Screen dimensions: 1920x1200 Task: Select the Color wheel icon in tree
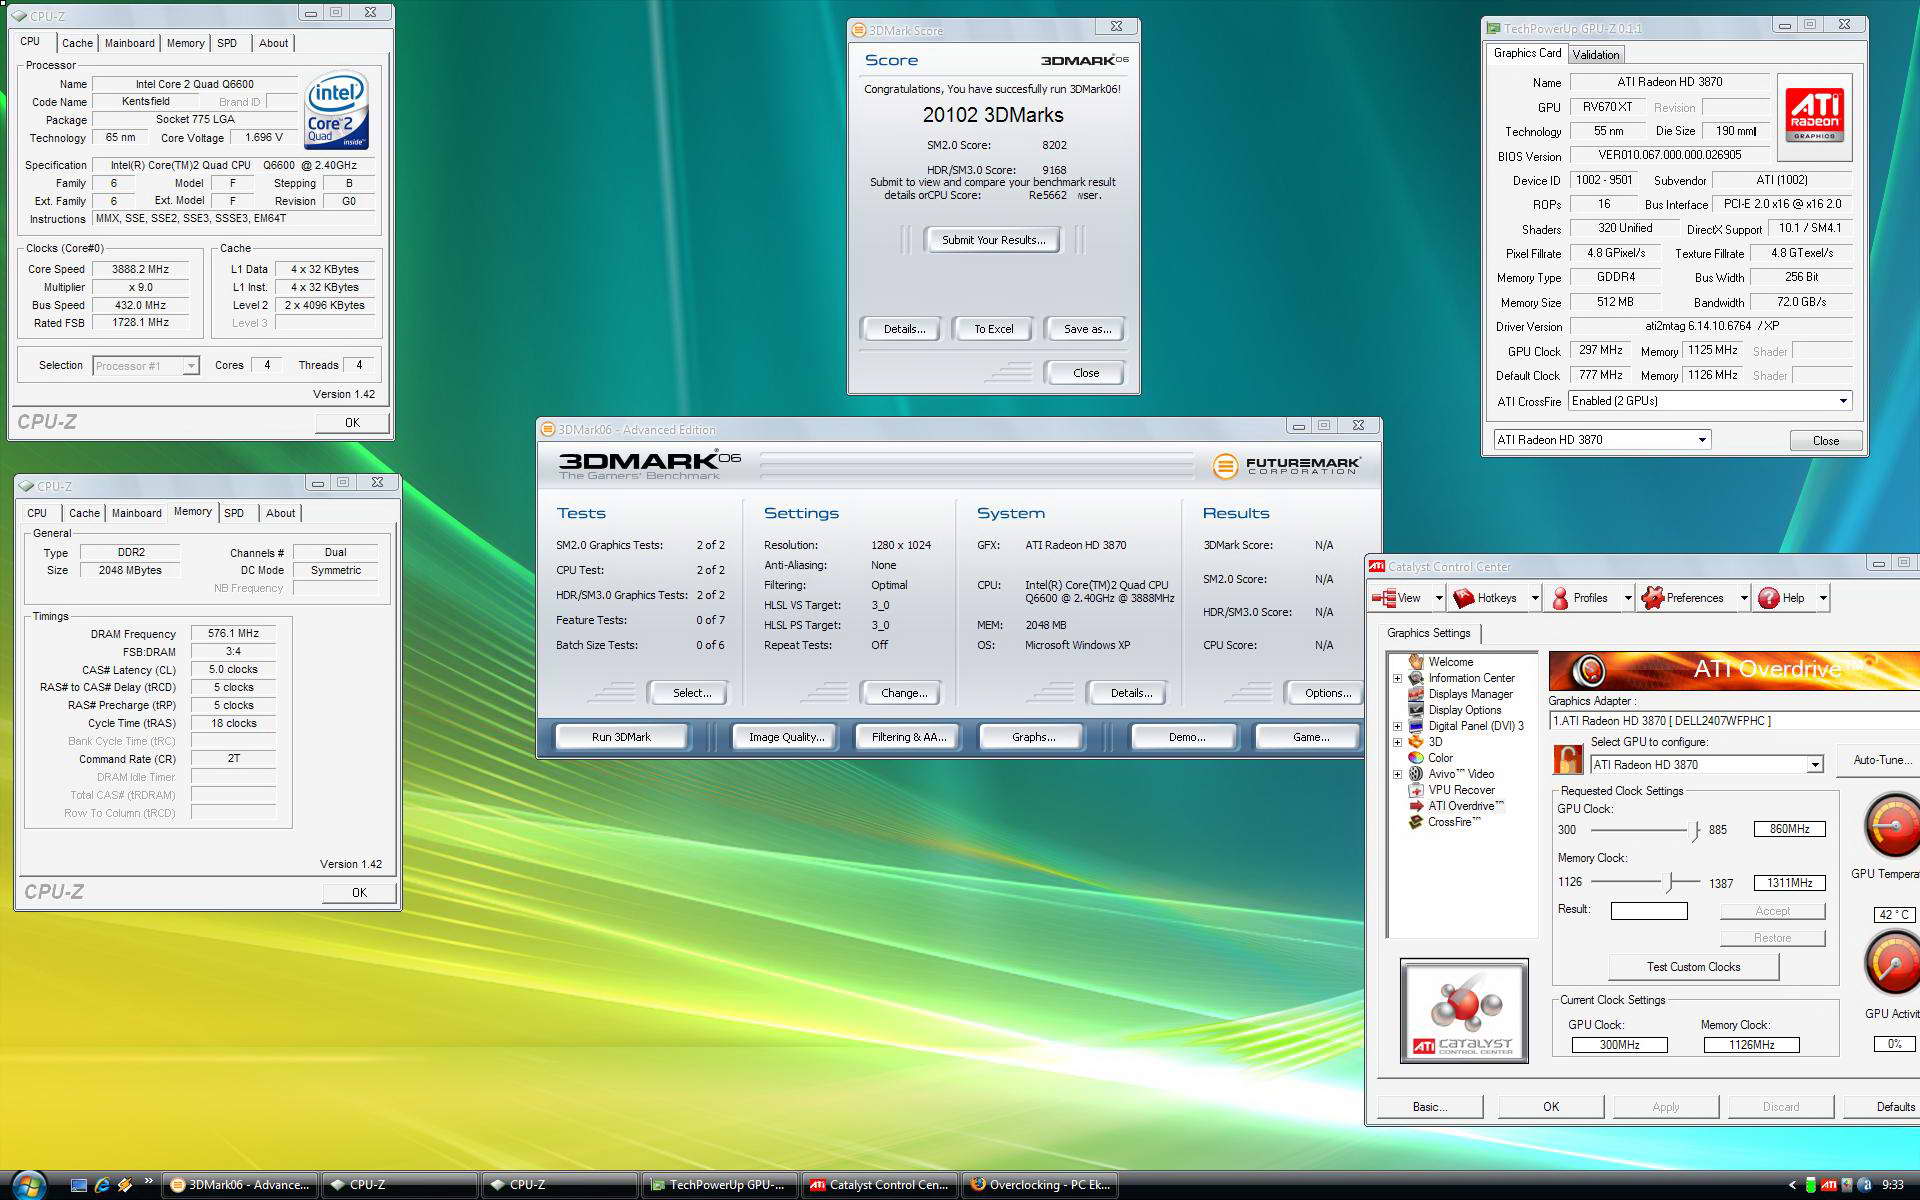point(1416,757)
